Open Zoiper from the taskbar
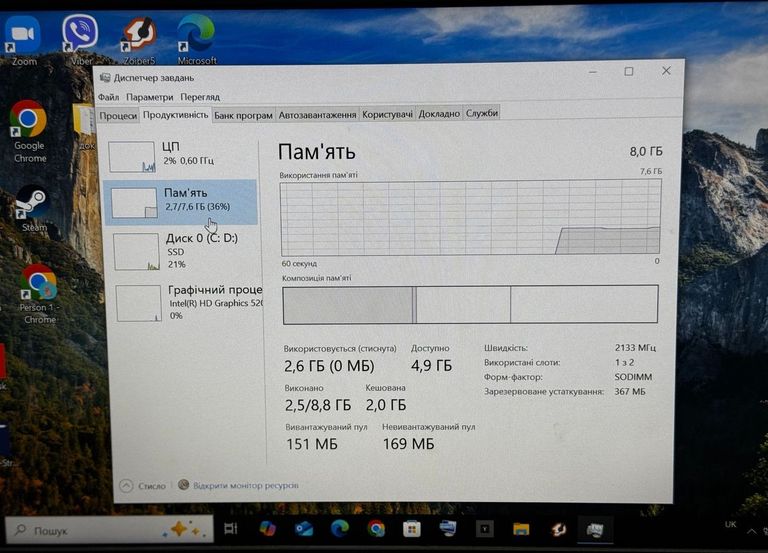The height and width of the screenshot is (553, 768). coord(558,529)
